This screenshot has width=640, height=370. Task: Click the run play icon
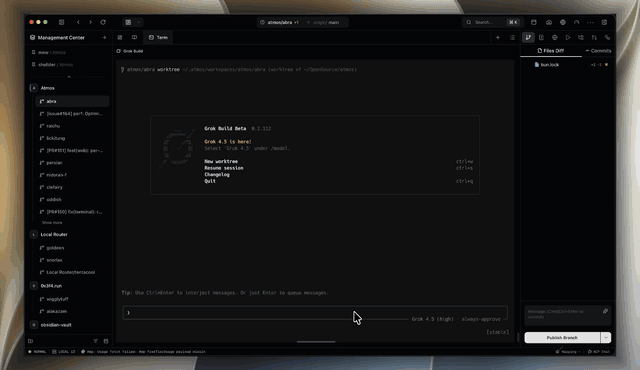(x=568, y=38)
